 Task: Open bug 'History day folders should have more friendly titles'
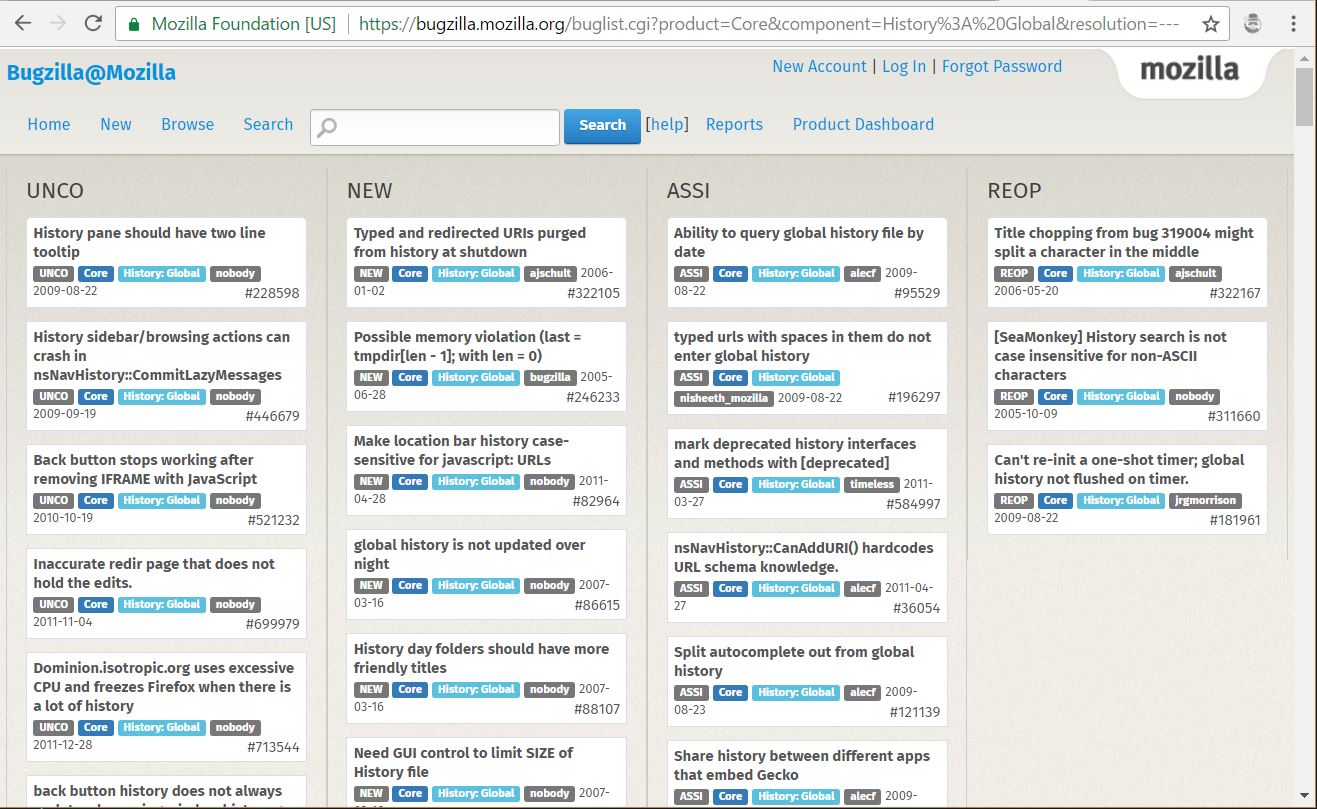pos(481,658)
